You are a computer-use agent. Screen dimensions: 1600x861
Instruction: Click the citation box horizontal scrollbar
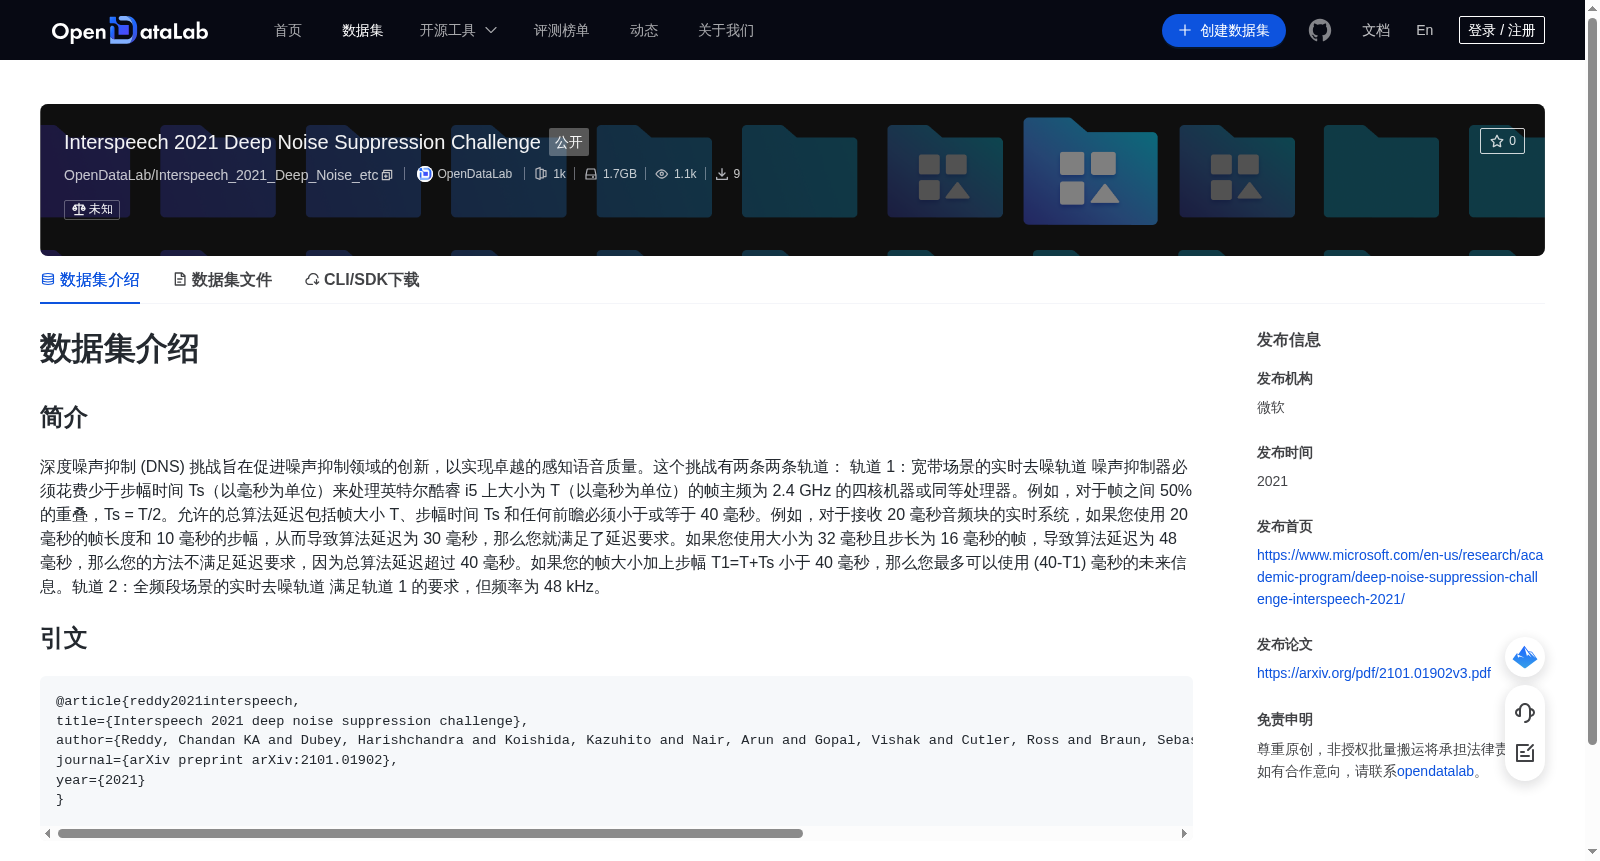pos(430,833)
